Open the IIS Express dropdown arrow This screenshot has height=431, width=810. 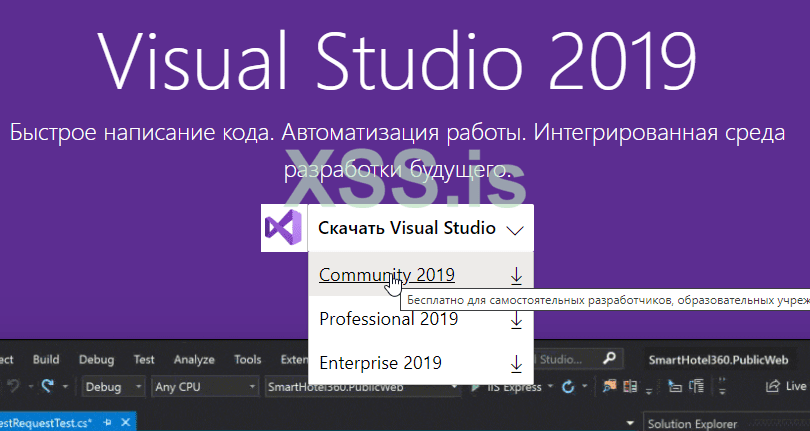[x=550, y=387]
